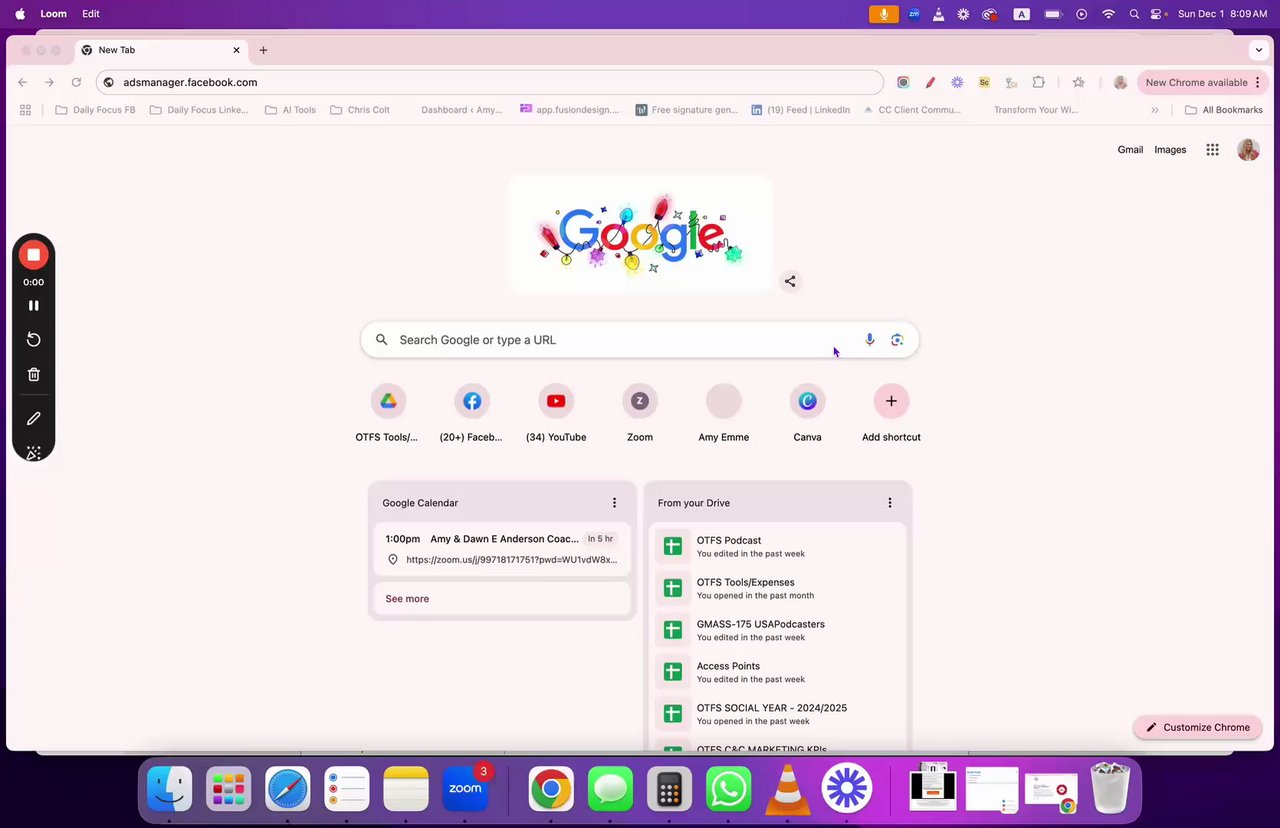This screenshot has width=1280, height=828.
Task: Open the Loom confetti effects icon
Action: pyautogui.click(x=33, y=453)
